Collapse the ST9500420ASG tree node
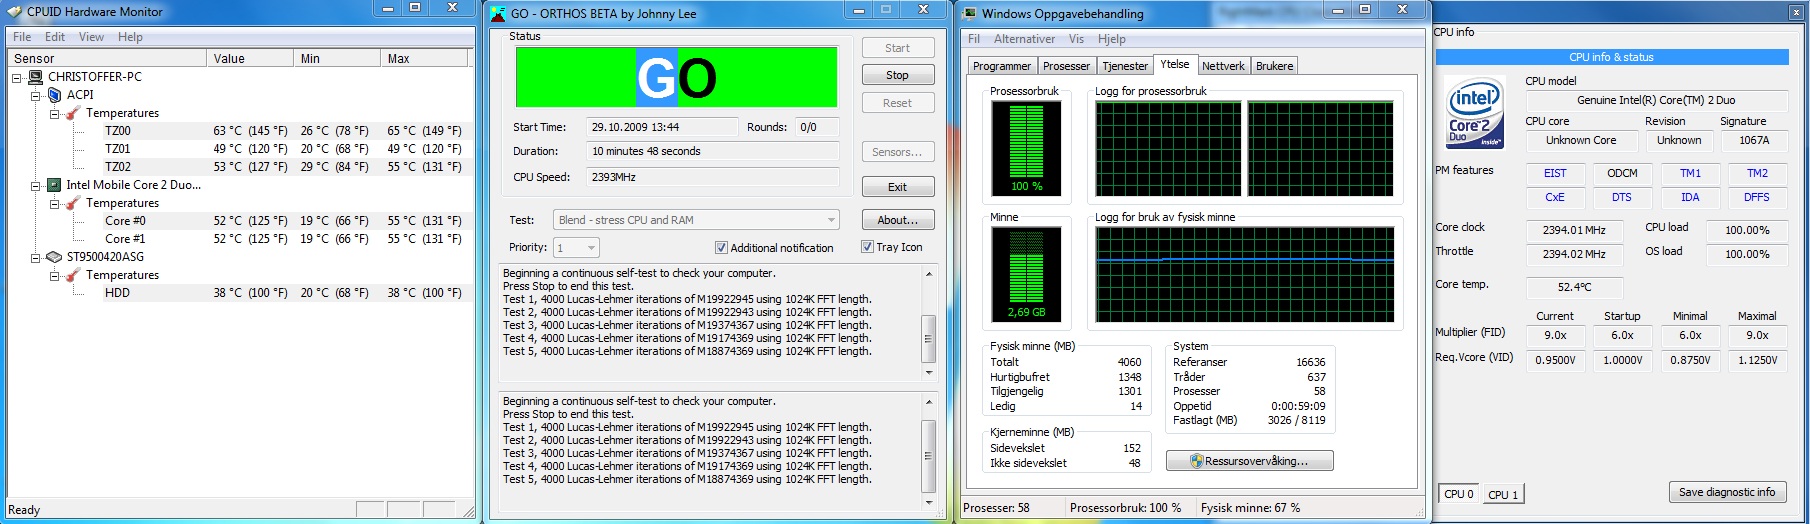Image resolution: width=1810 pixels, height=524 pixels. coord(36,257)
